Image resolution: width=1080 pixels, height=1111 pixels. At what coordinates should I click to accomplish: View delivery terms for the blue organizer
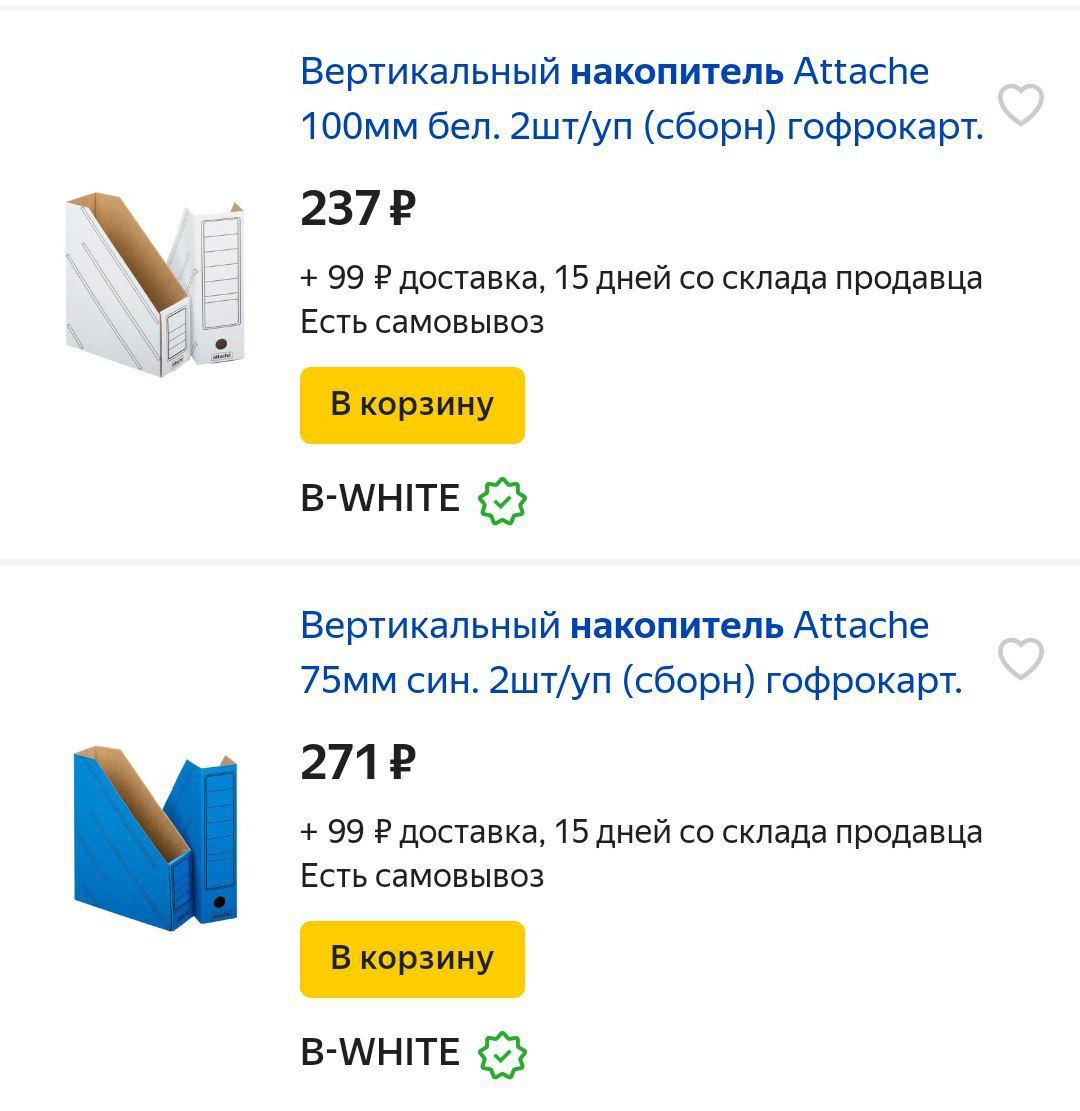(x=641, y=832)
